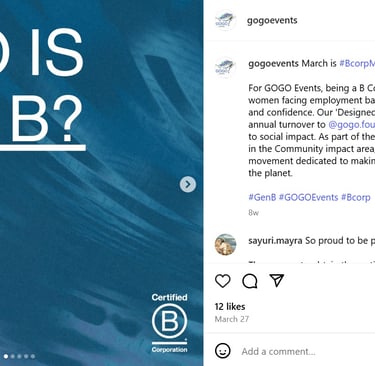
Task: Click the gogoevents avatar in the header
Action: tap(225, 20)
